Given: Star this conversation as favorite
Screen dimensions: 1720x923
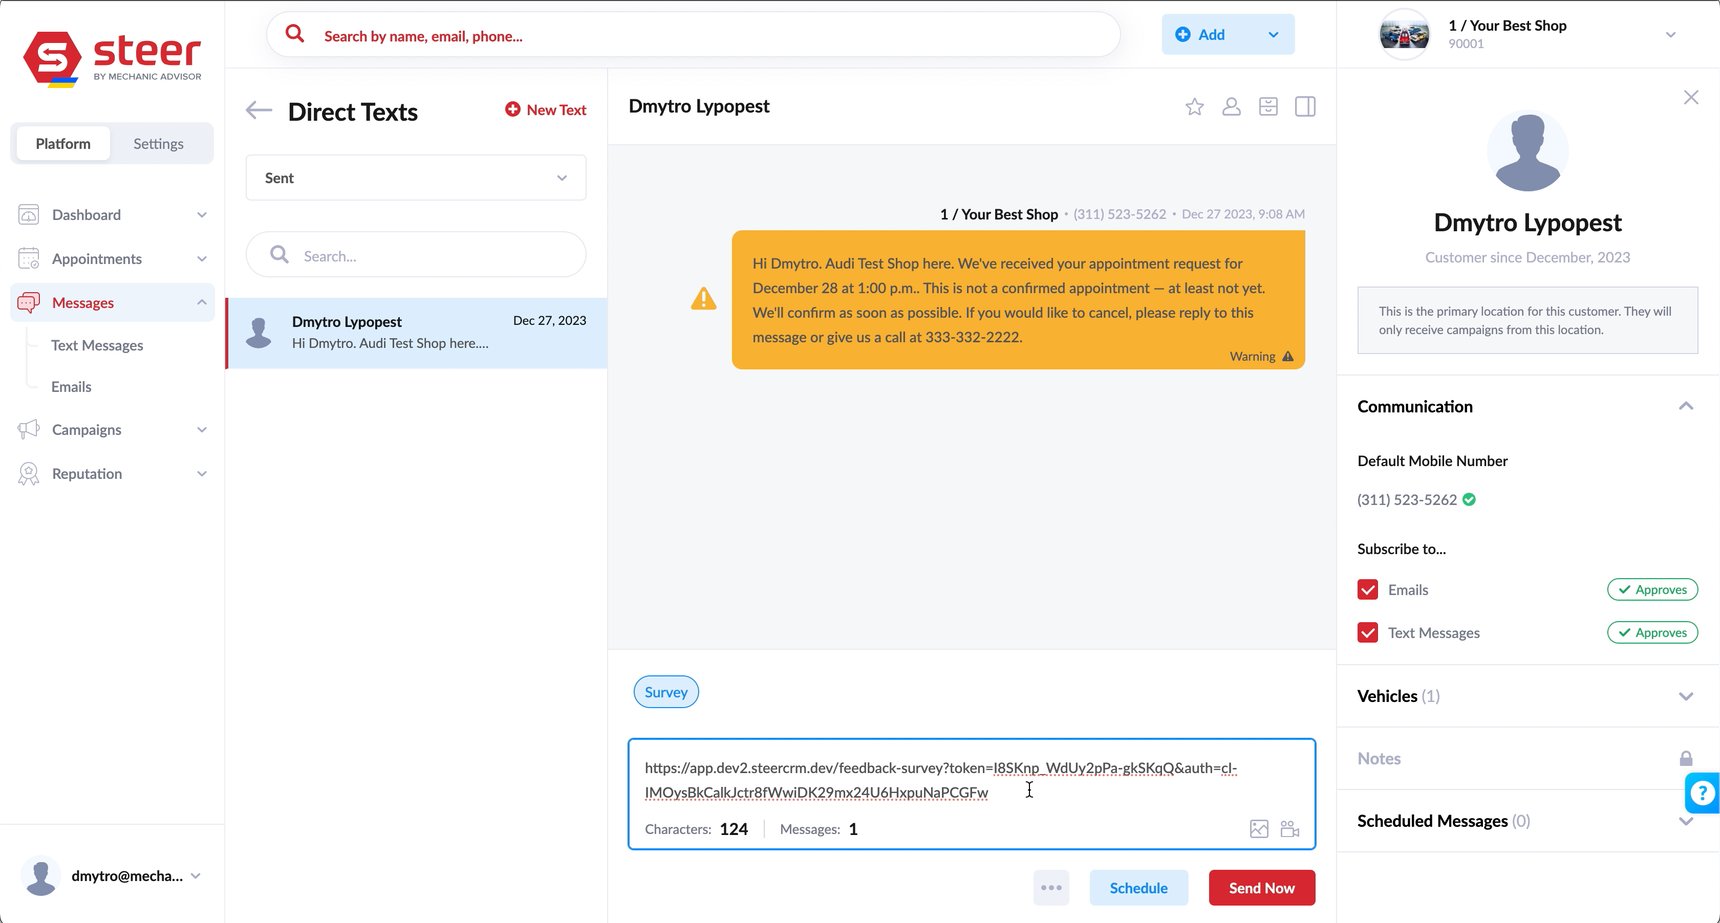Looking at the screenshot, I should pyautogui.click(x=1194, y=106).
